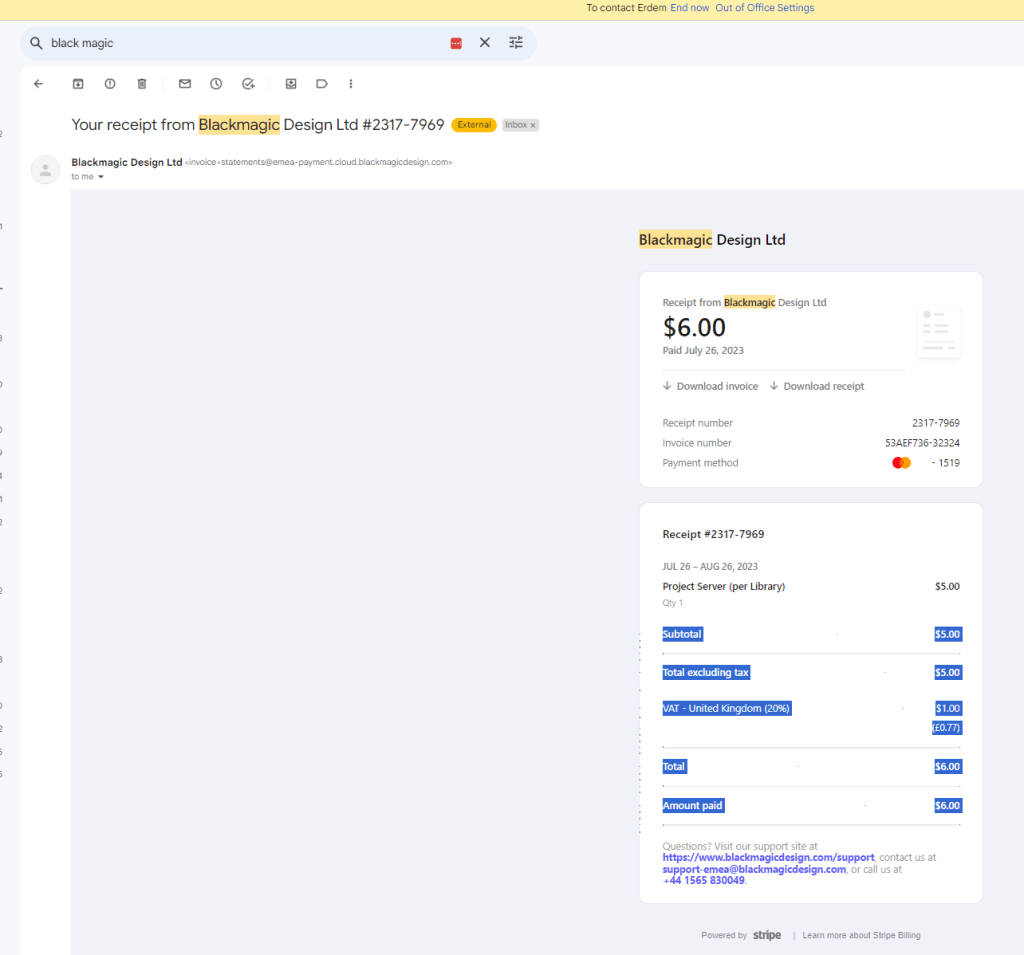
Task: Click the $6.00 receipt amount
Action: tap(694, 327)
